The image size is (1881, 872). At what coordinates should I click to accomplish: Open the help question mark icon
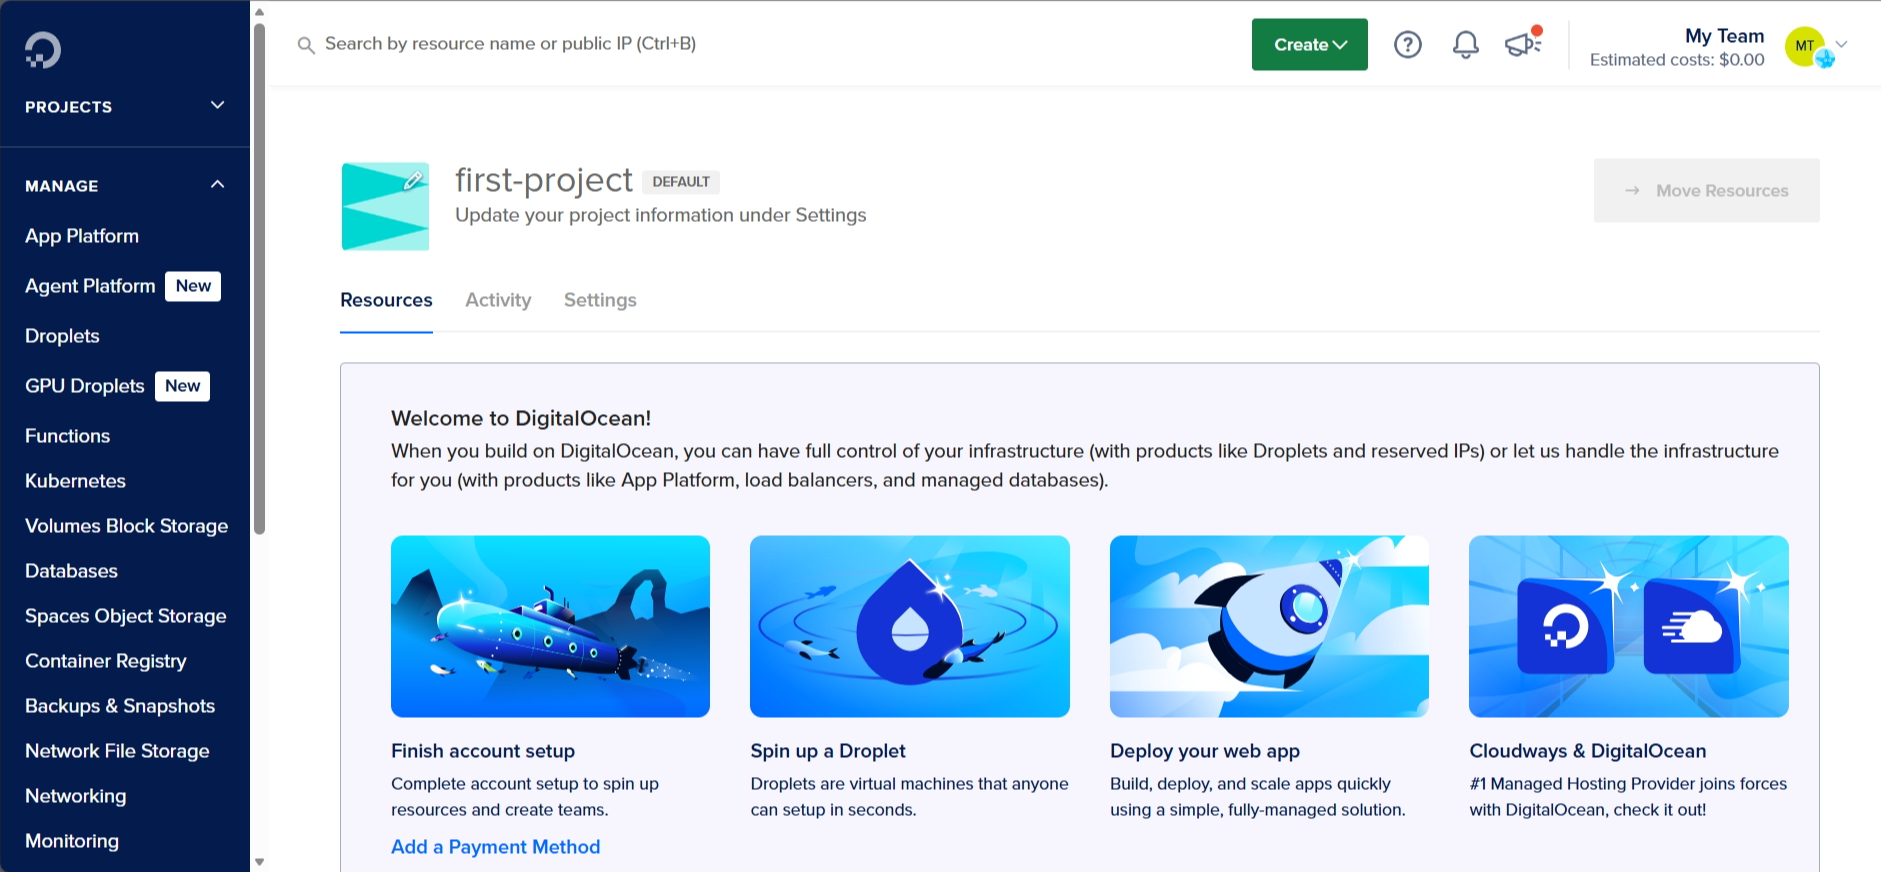[x=1408, y=44]
